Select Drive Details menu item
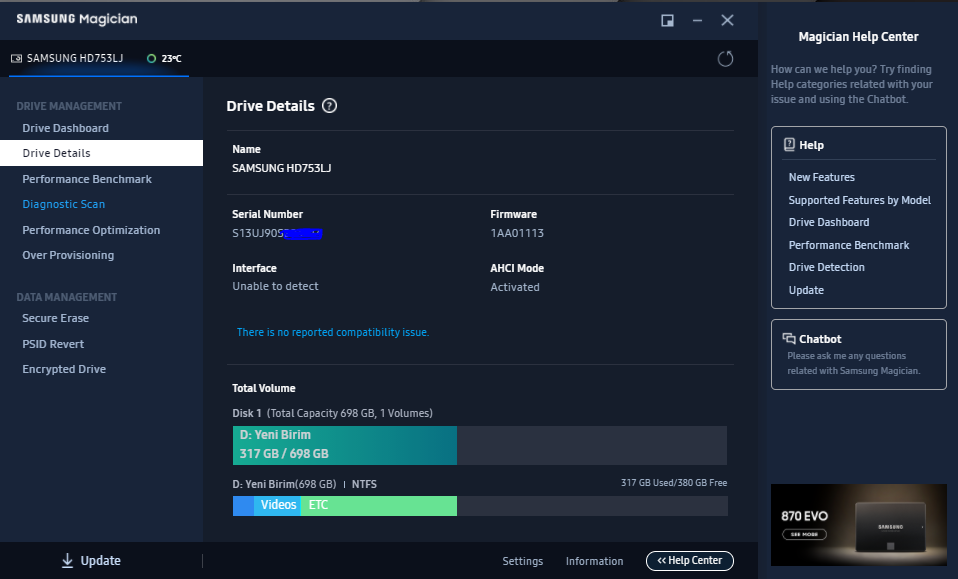This screenshot has width=958, height=579. 101,153
